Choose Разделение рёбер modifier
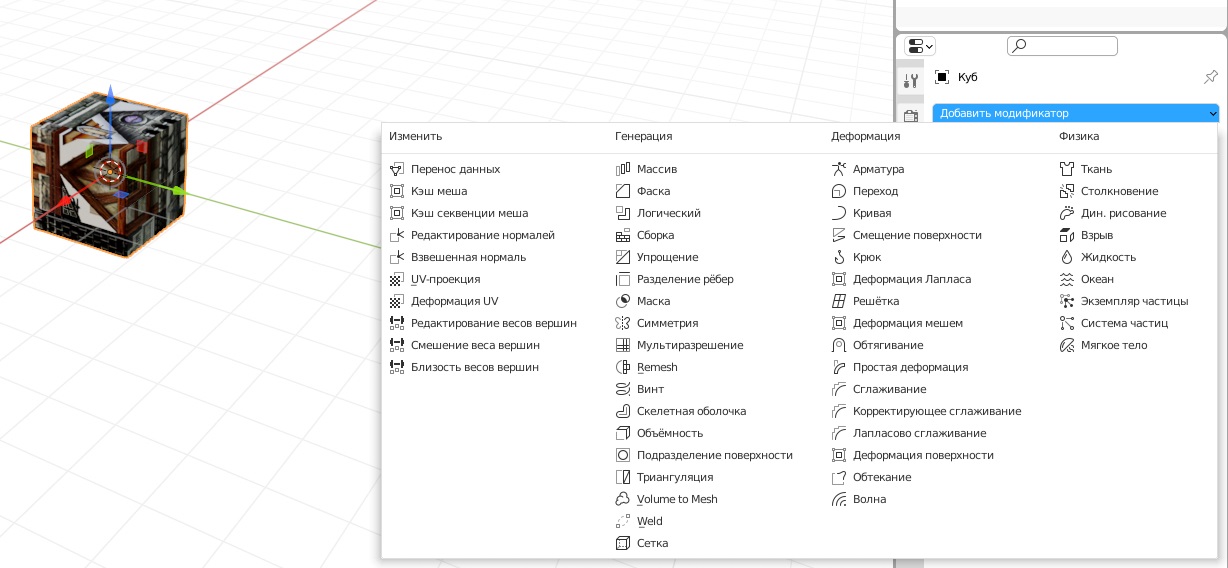This screenshot has height=568, width=1228. [x=674, y=279]
